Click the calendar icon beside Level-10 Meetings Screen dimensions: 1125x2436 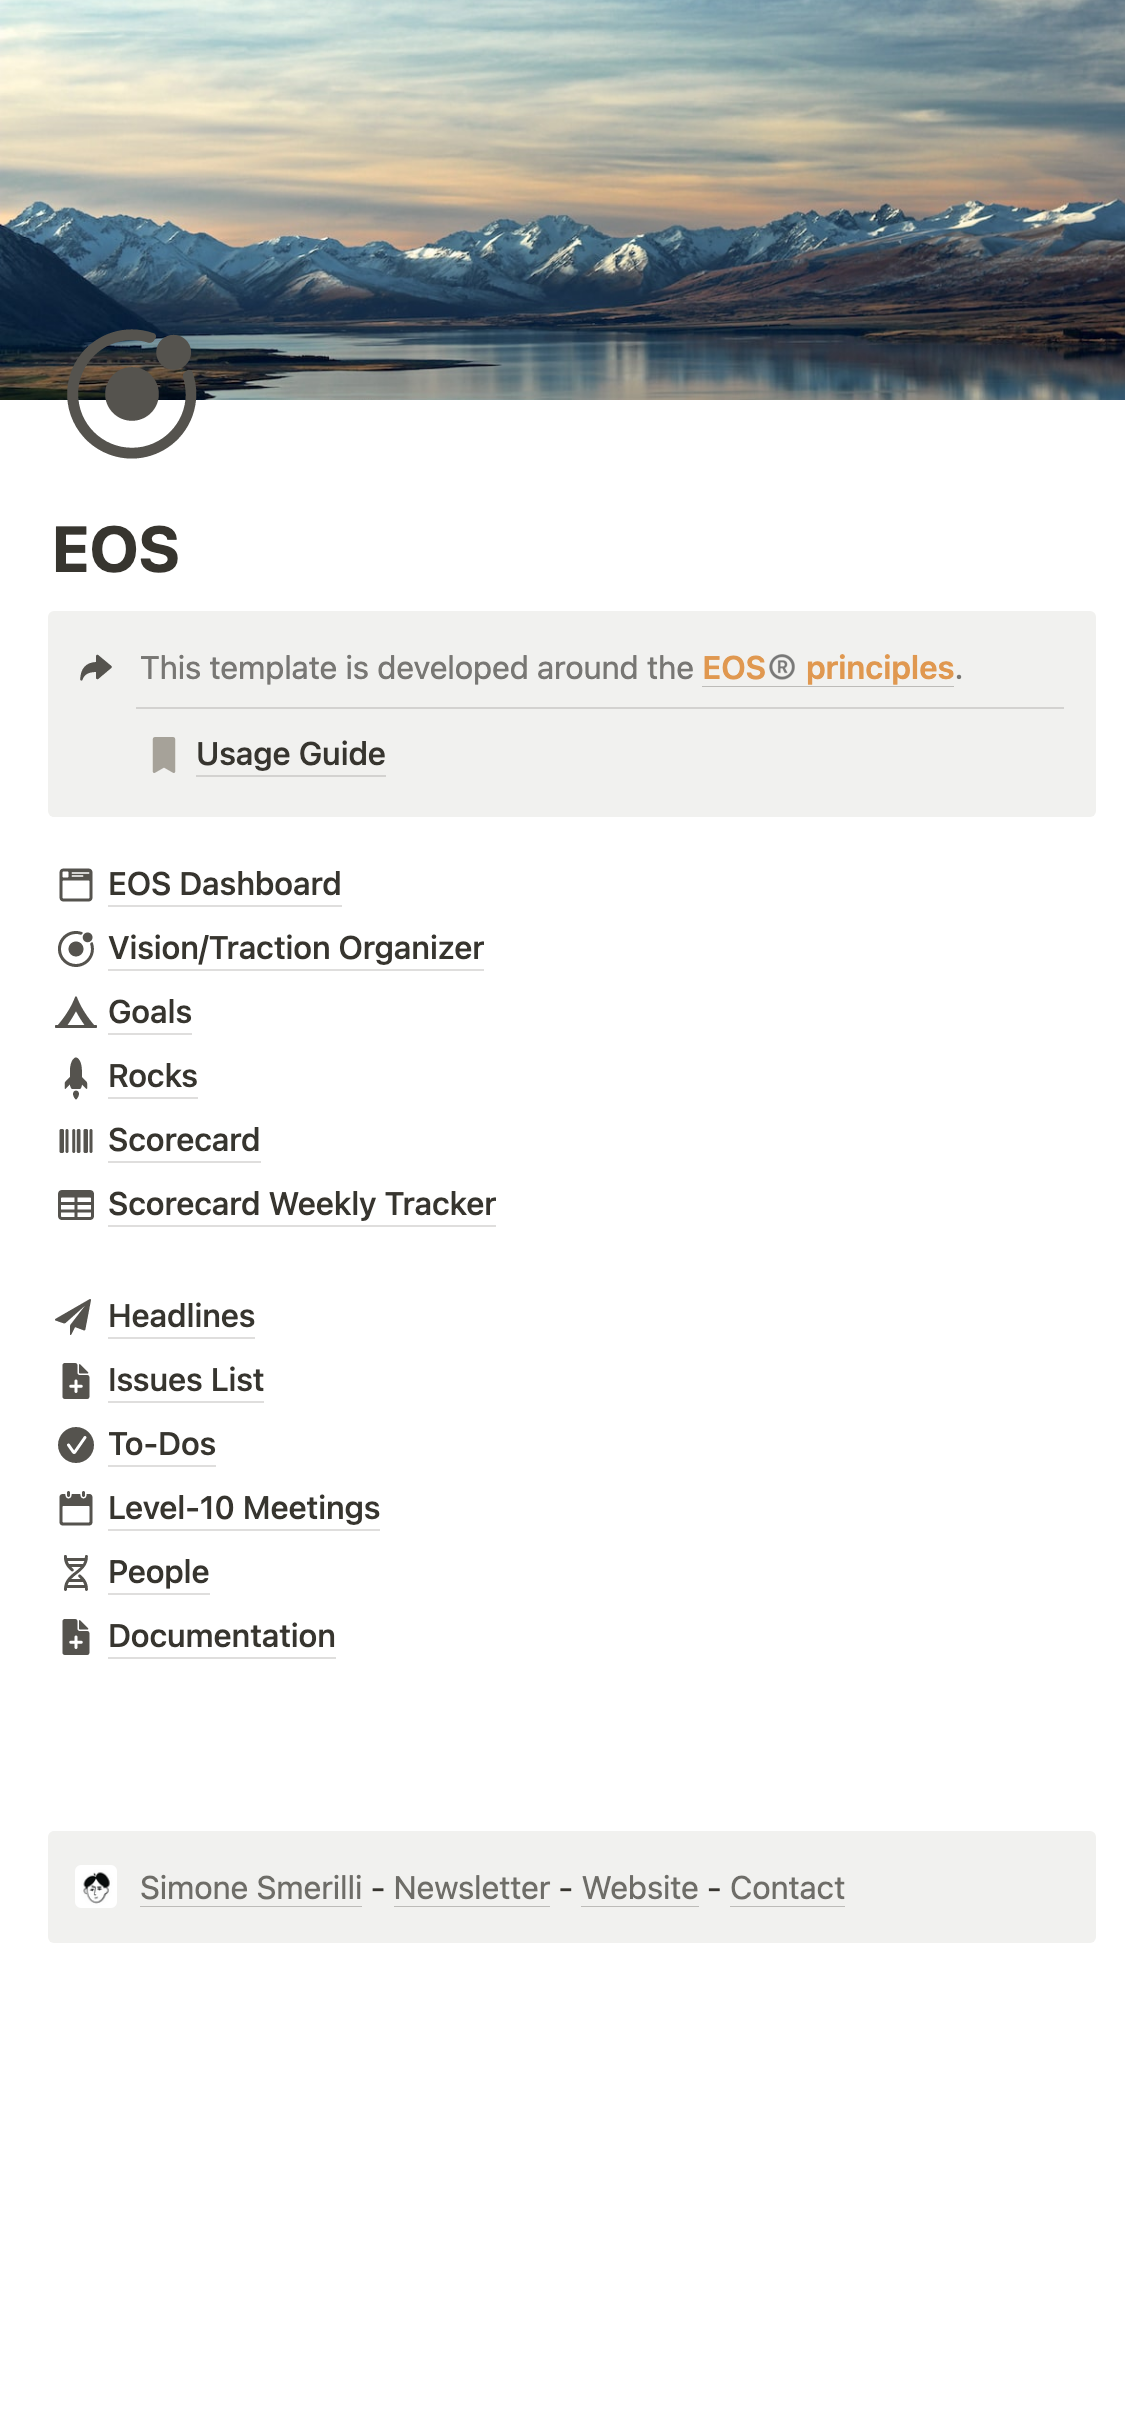pyautogui.click(x=75, y=1508)
